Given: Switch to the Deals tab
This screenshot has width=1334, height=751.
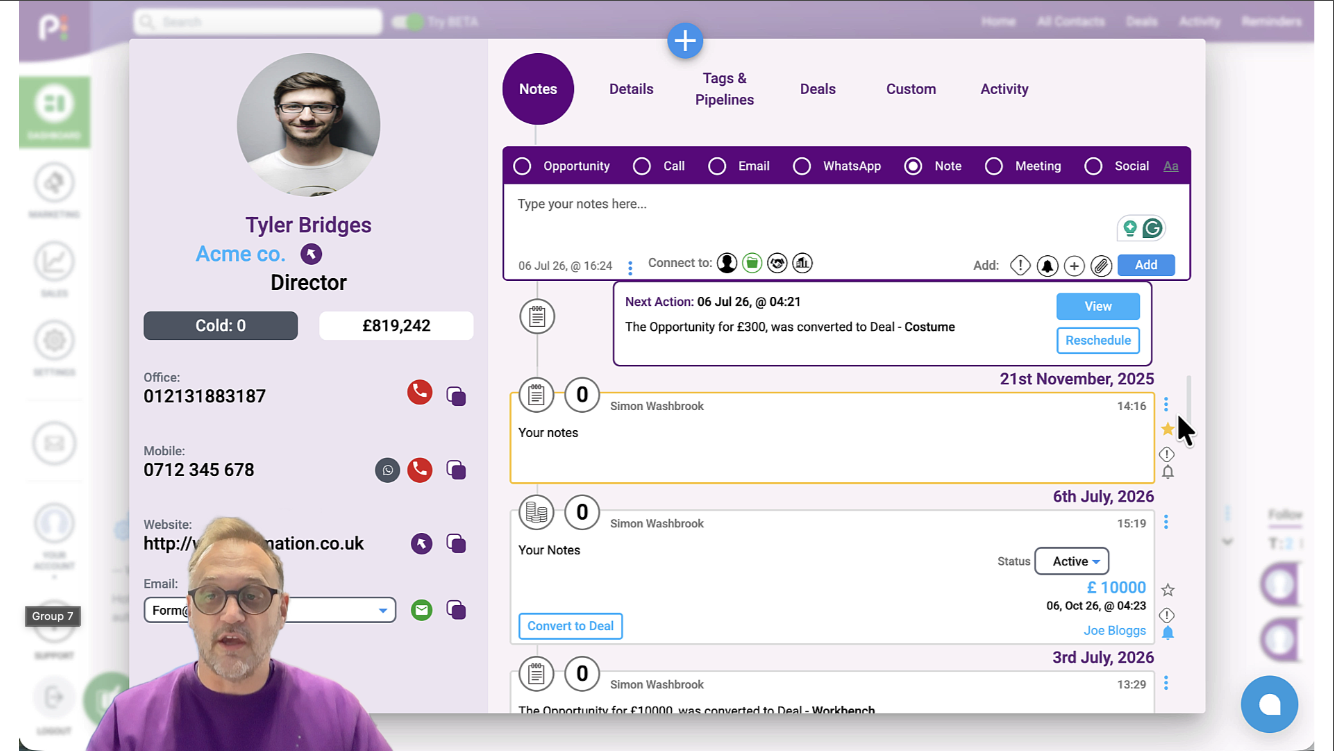Looking at the screenshot, I should click(818, 89).
